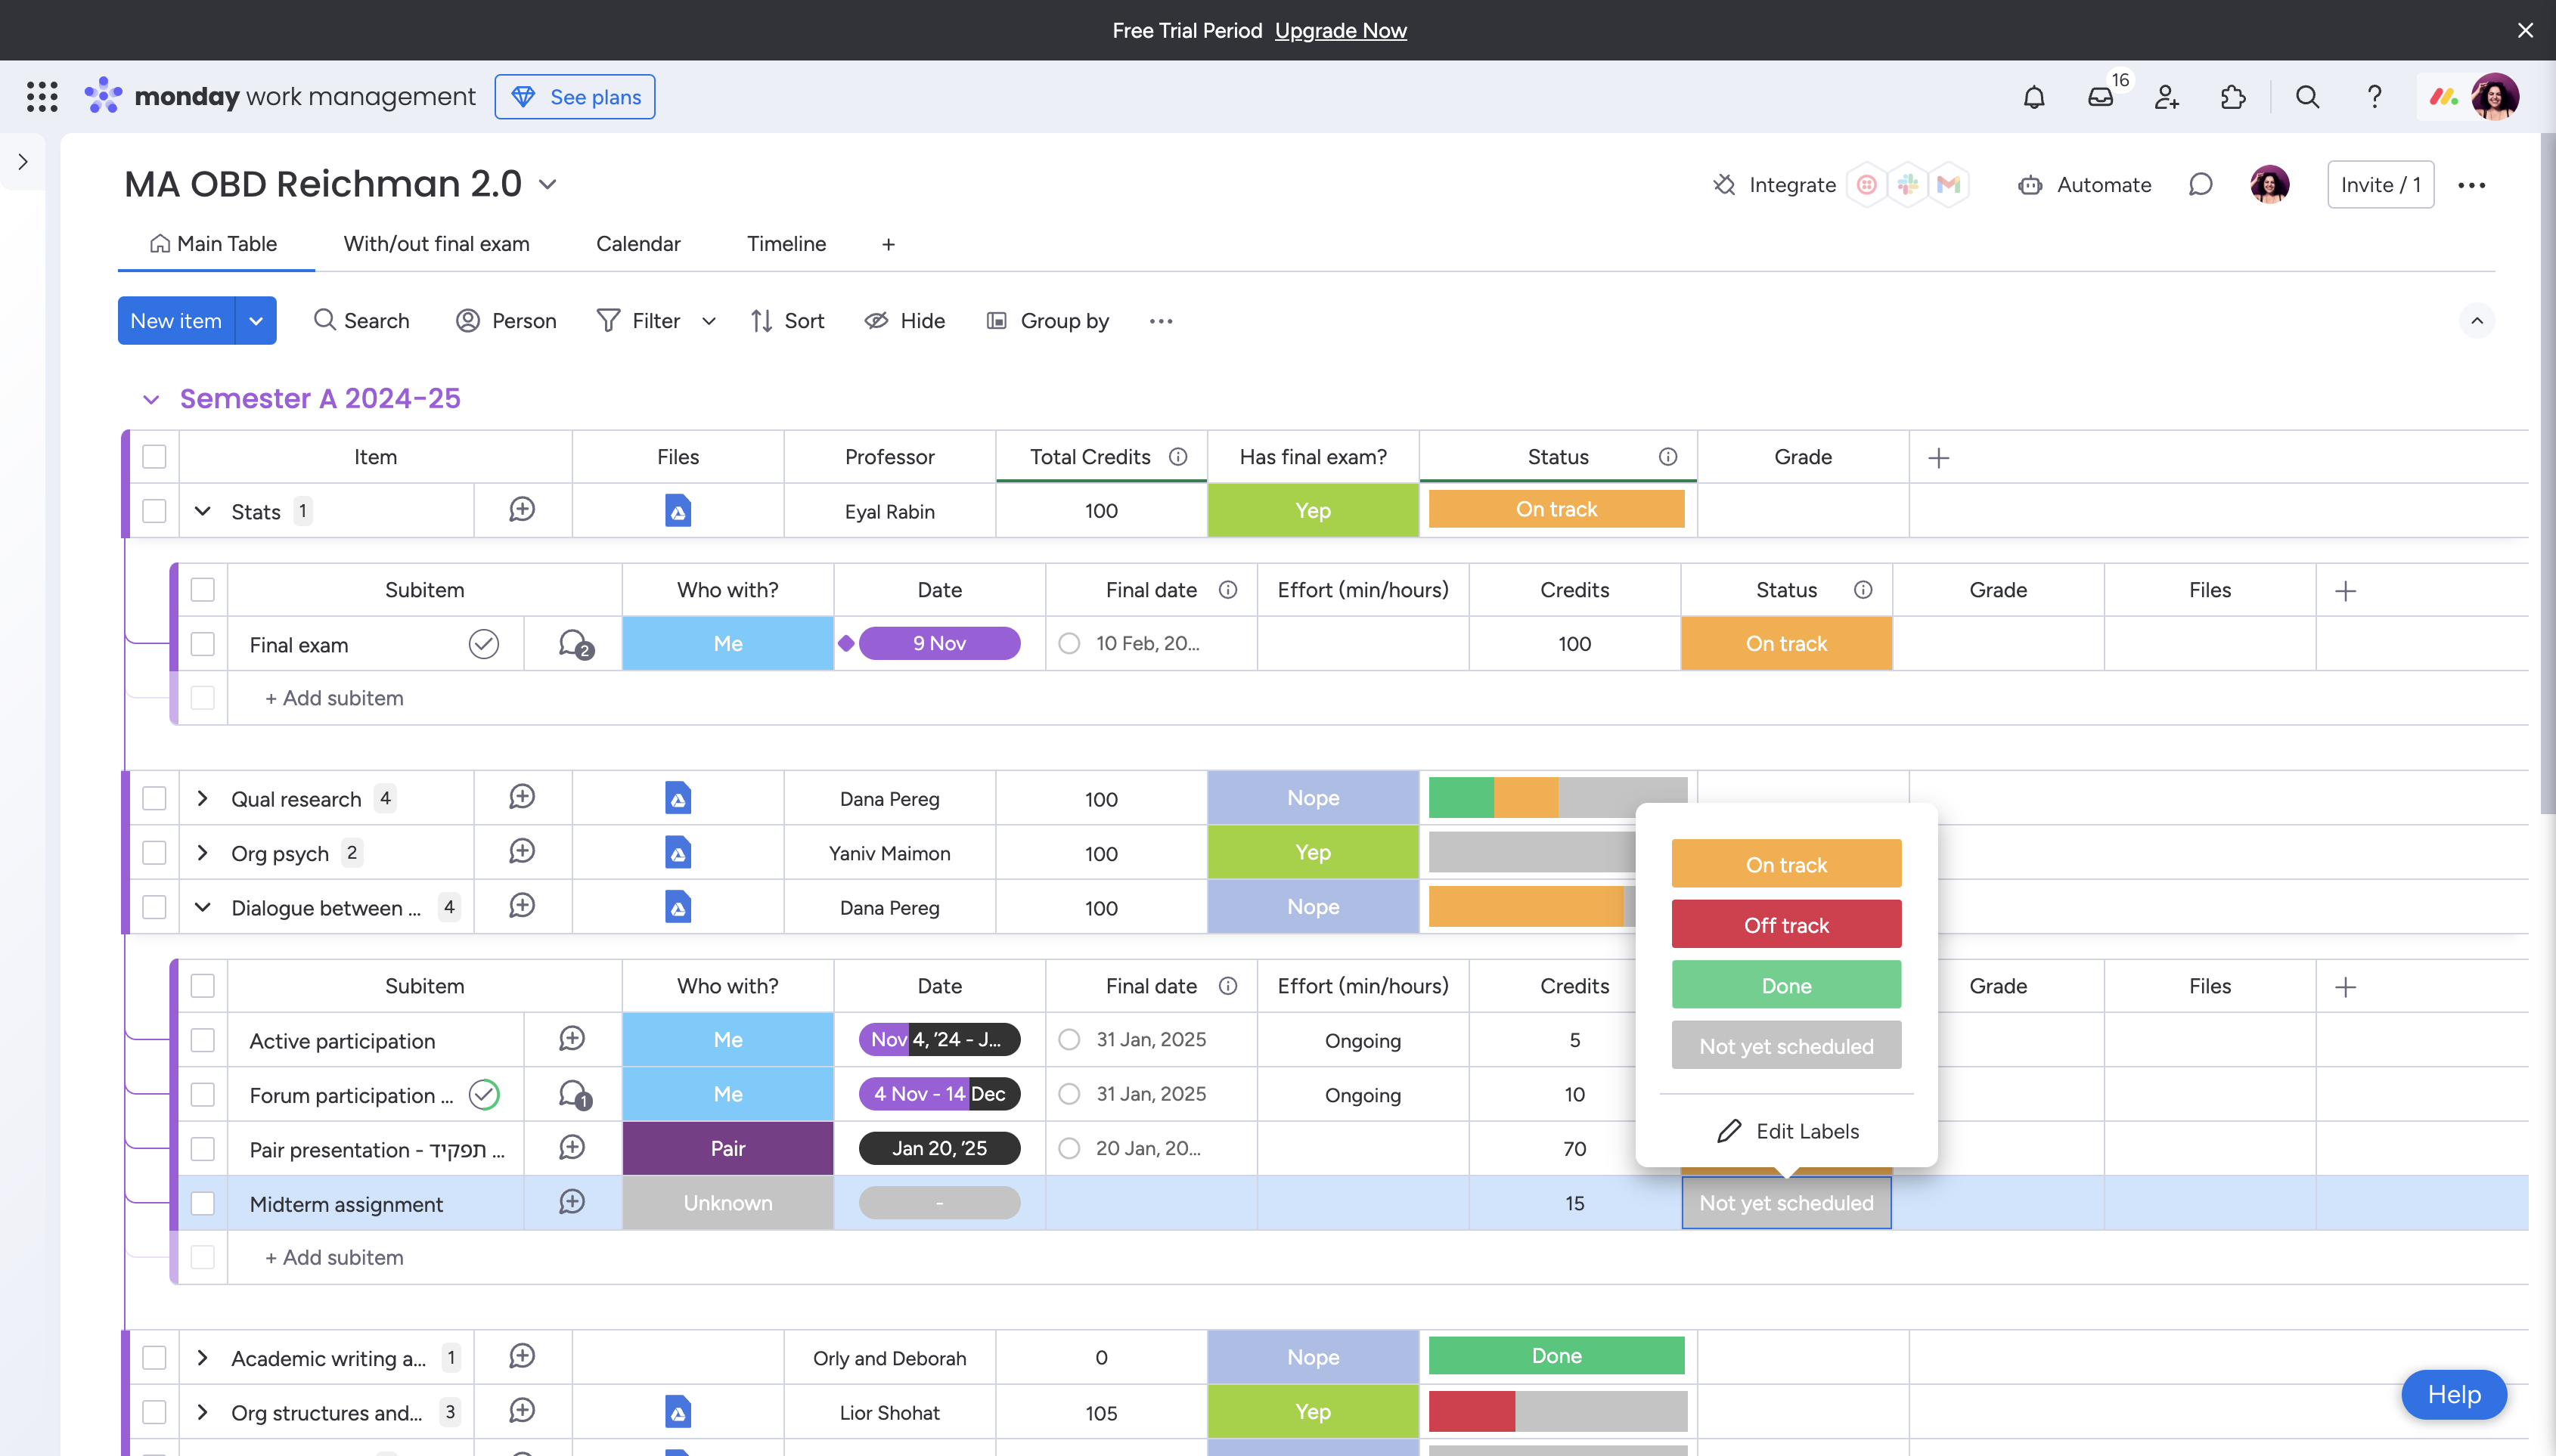Collapse the Semester A 2024-25 group
This screenshot has width=2556, height=1456.
tap(151, 400)
